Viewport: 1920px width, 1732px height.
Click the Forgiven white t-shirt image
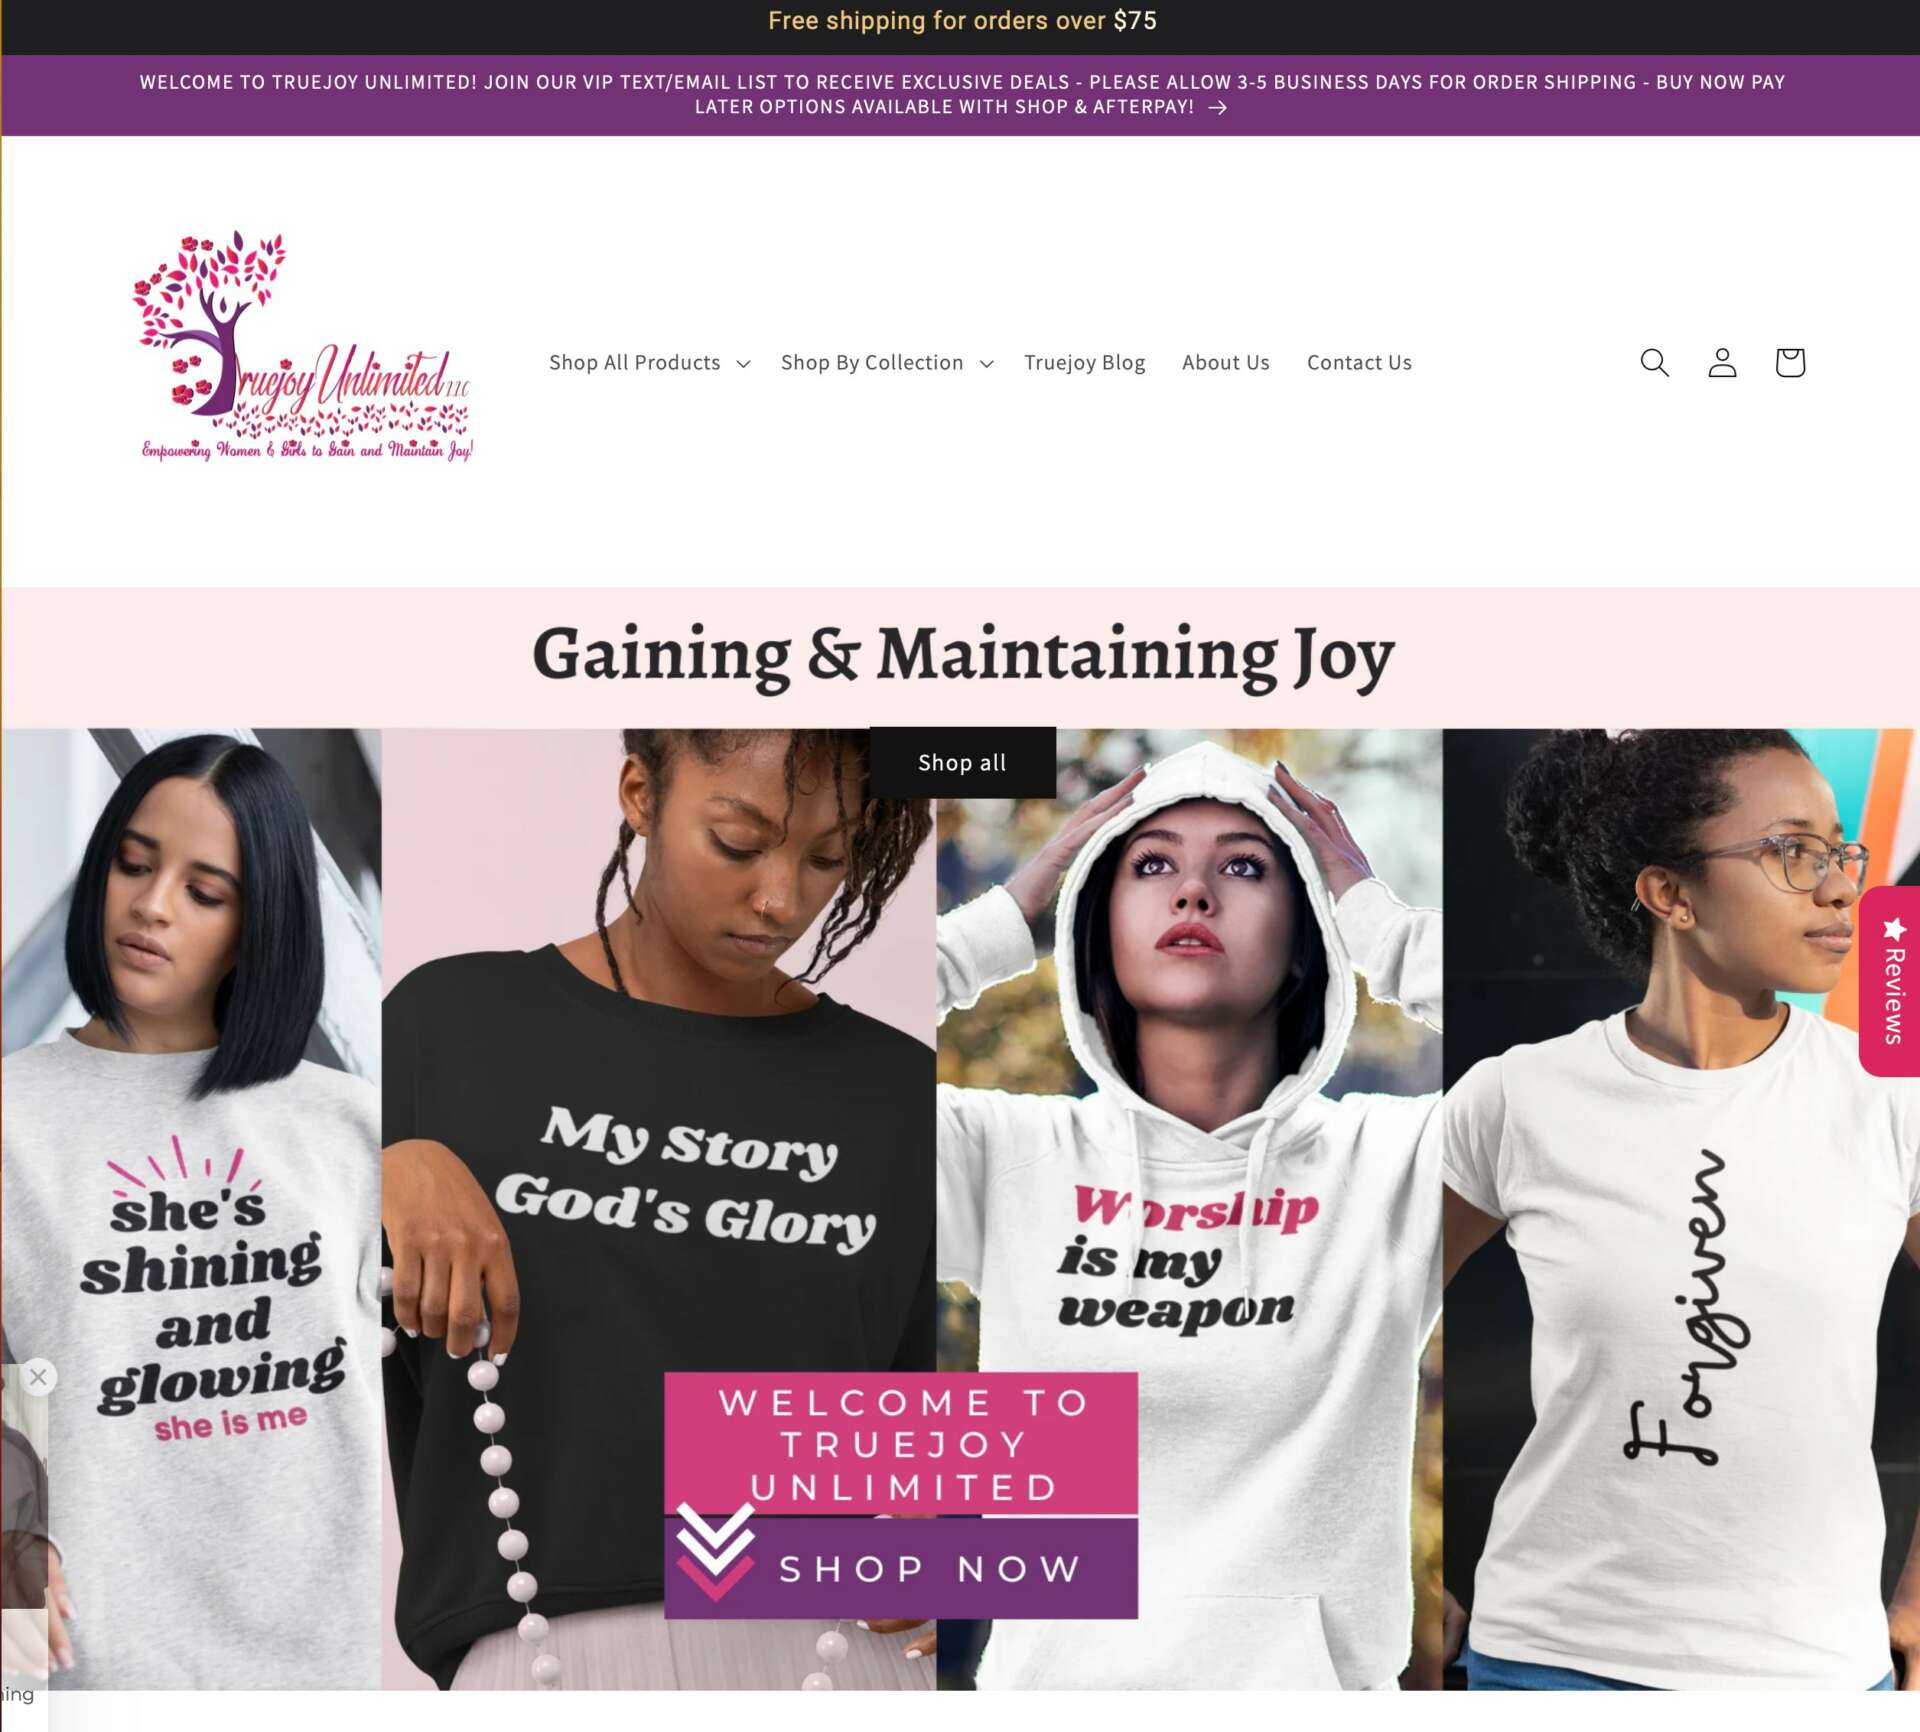click(1680, 1209)
